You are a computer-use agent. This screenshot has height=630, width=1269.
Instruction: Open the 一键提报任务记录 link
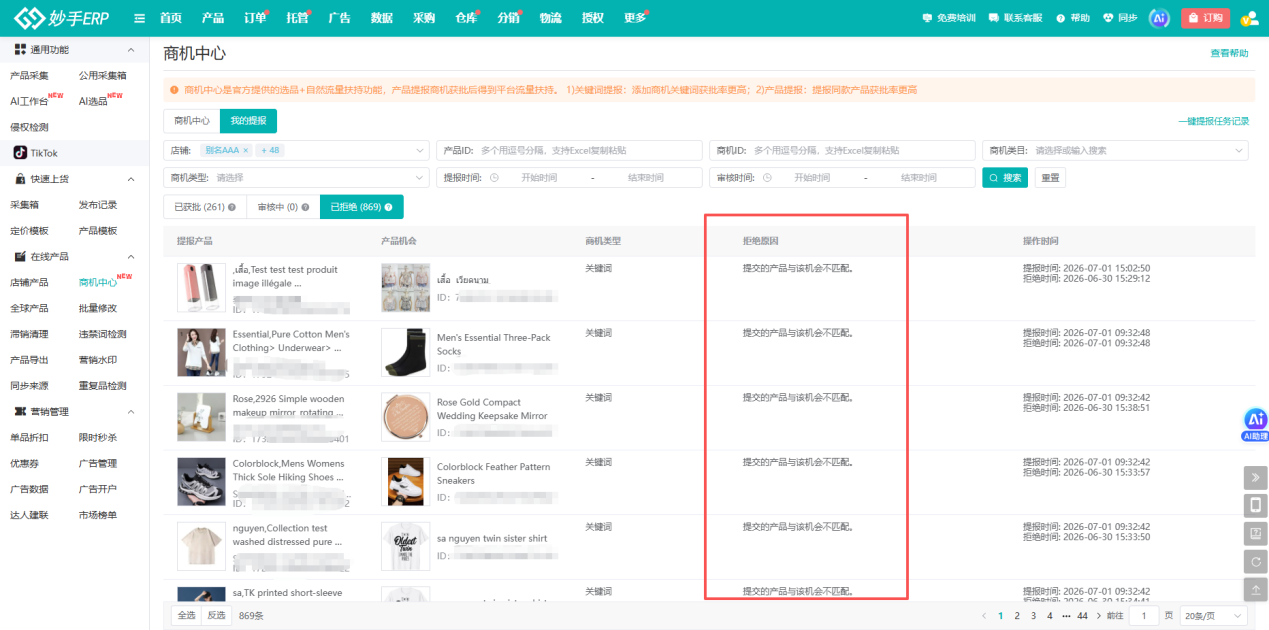click(x=1214, y=121)
